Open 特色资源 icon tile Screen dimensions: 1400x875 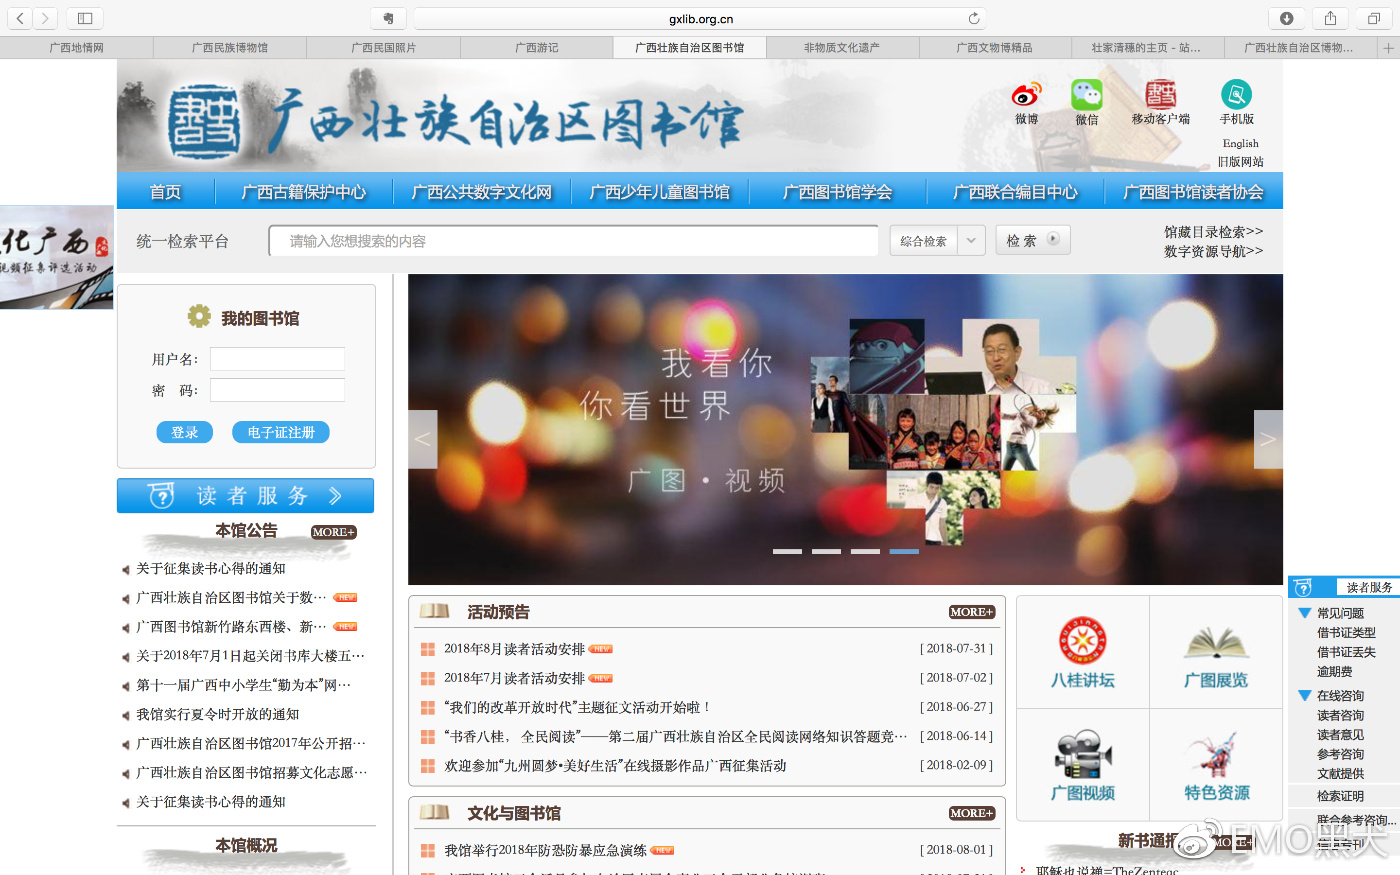[x=1216, y=765]
